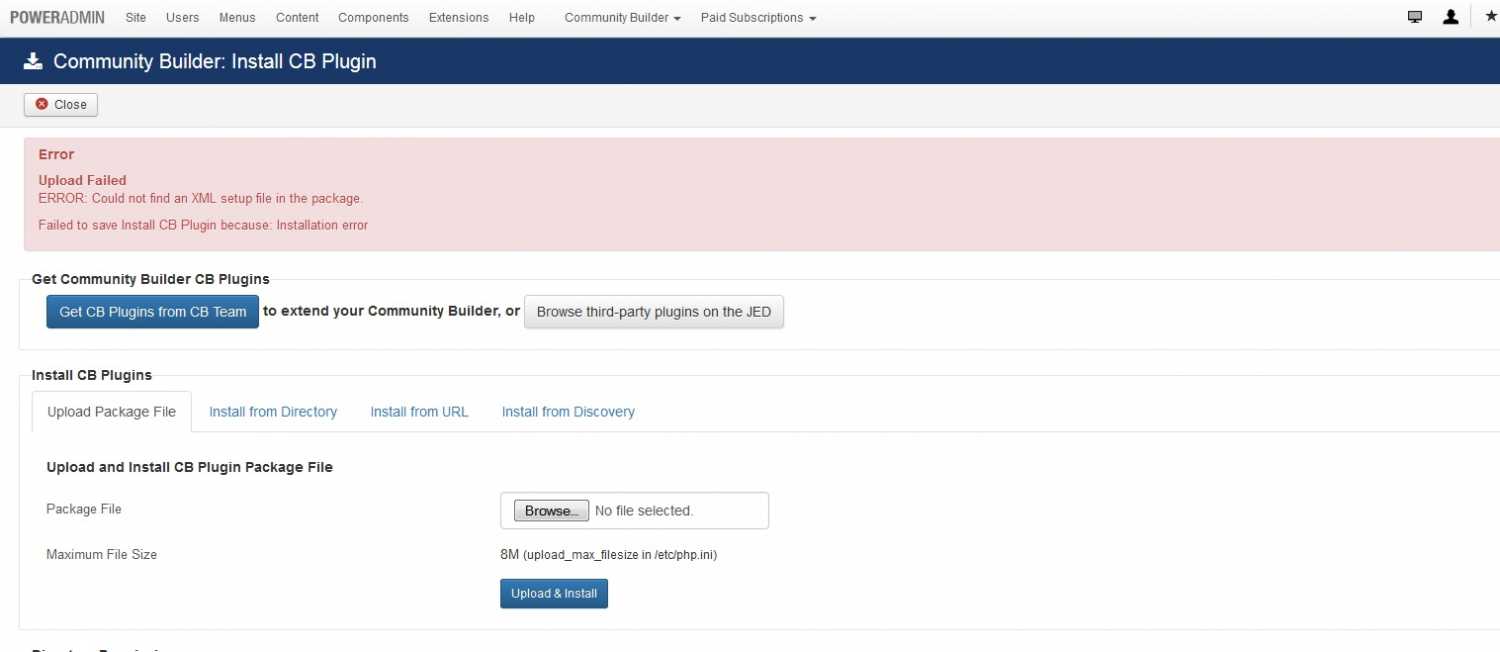Click the Package File input field
Screen dimensions: 1500x652
tap(634, 510)
